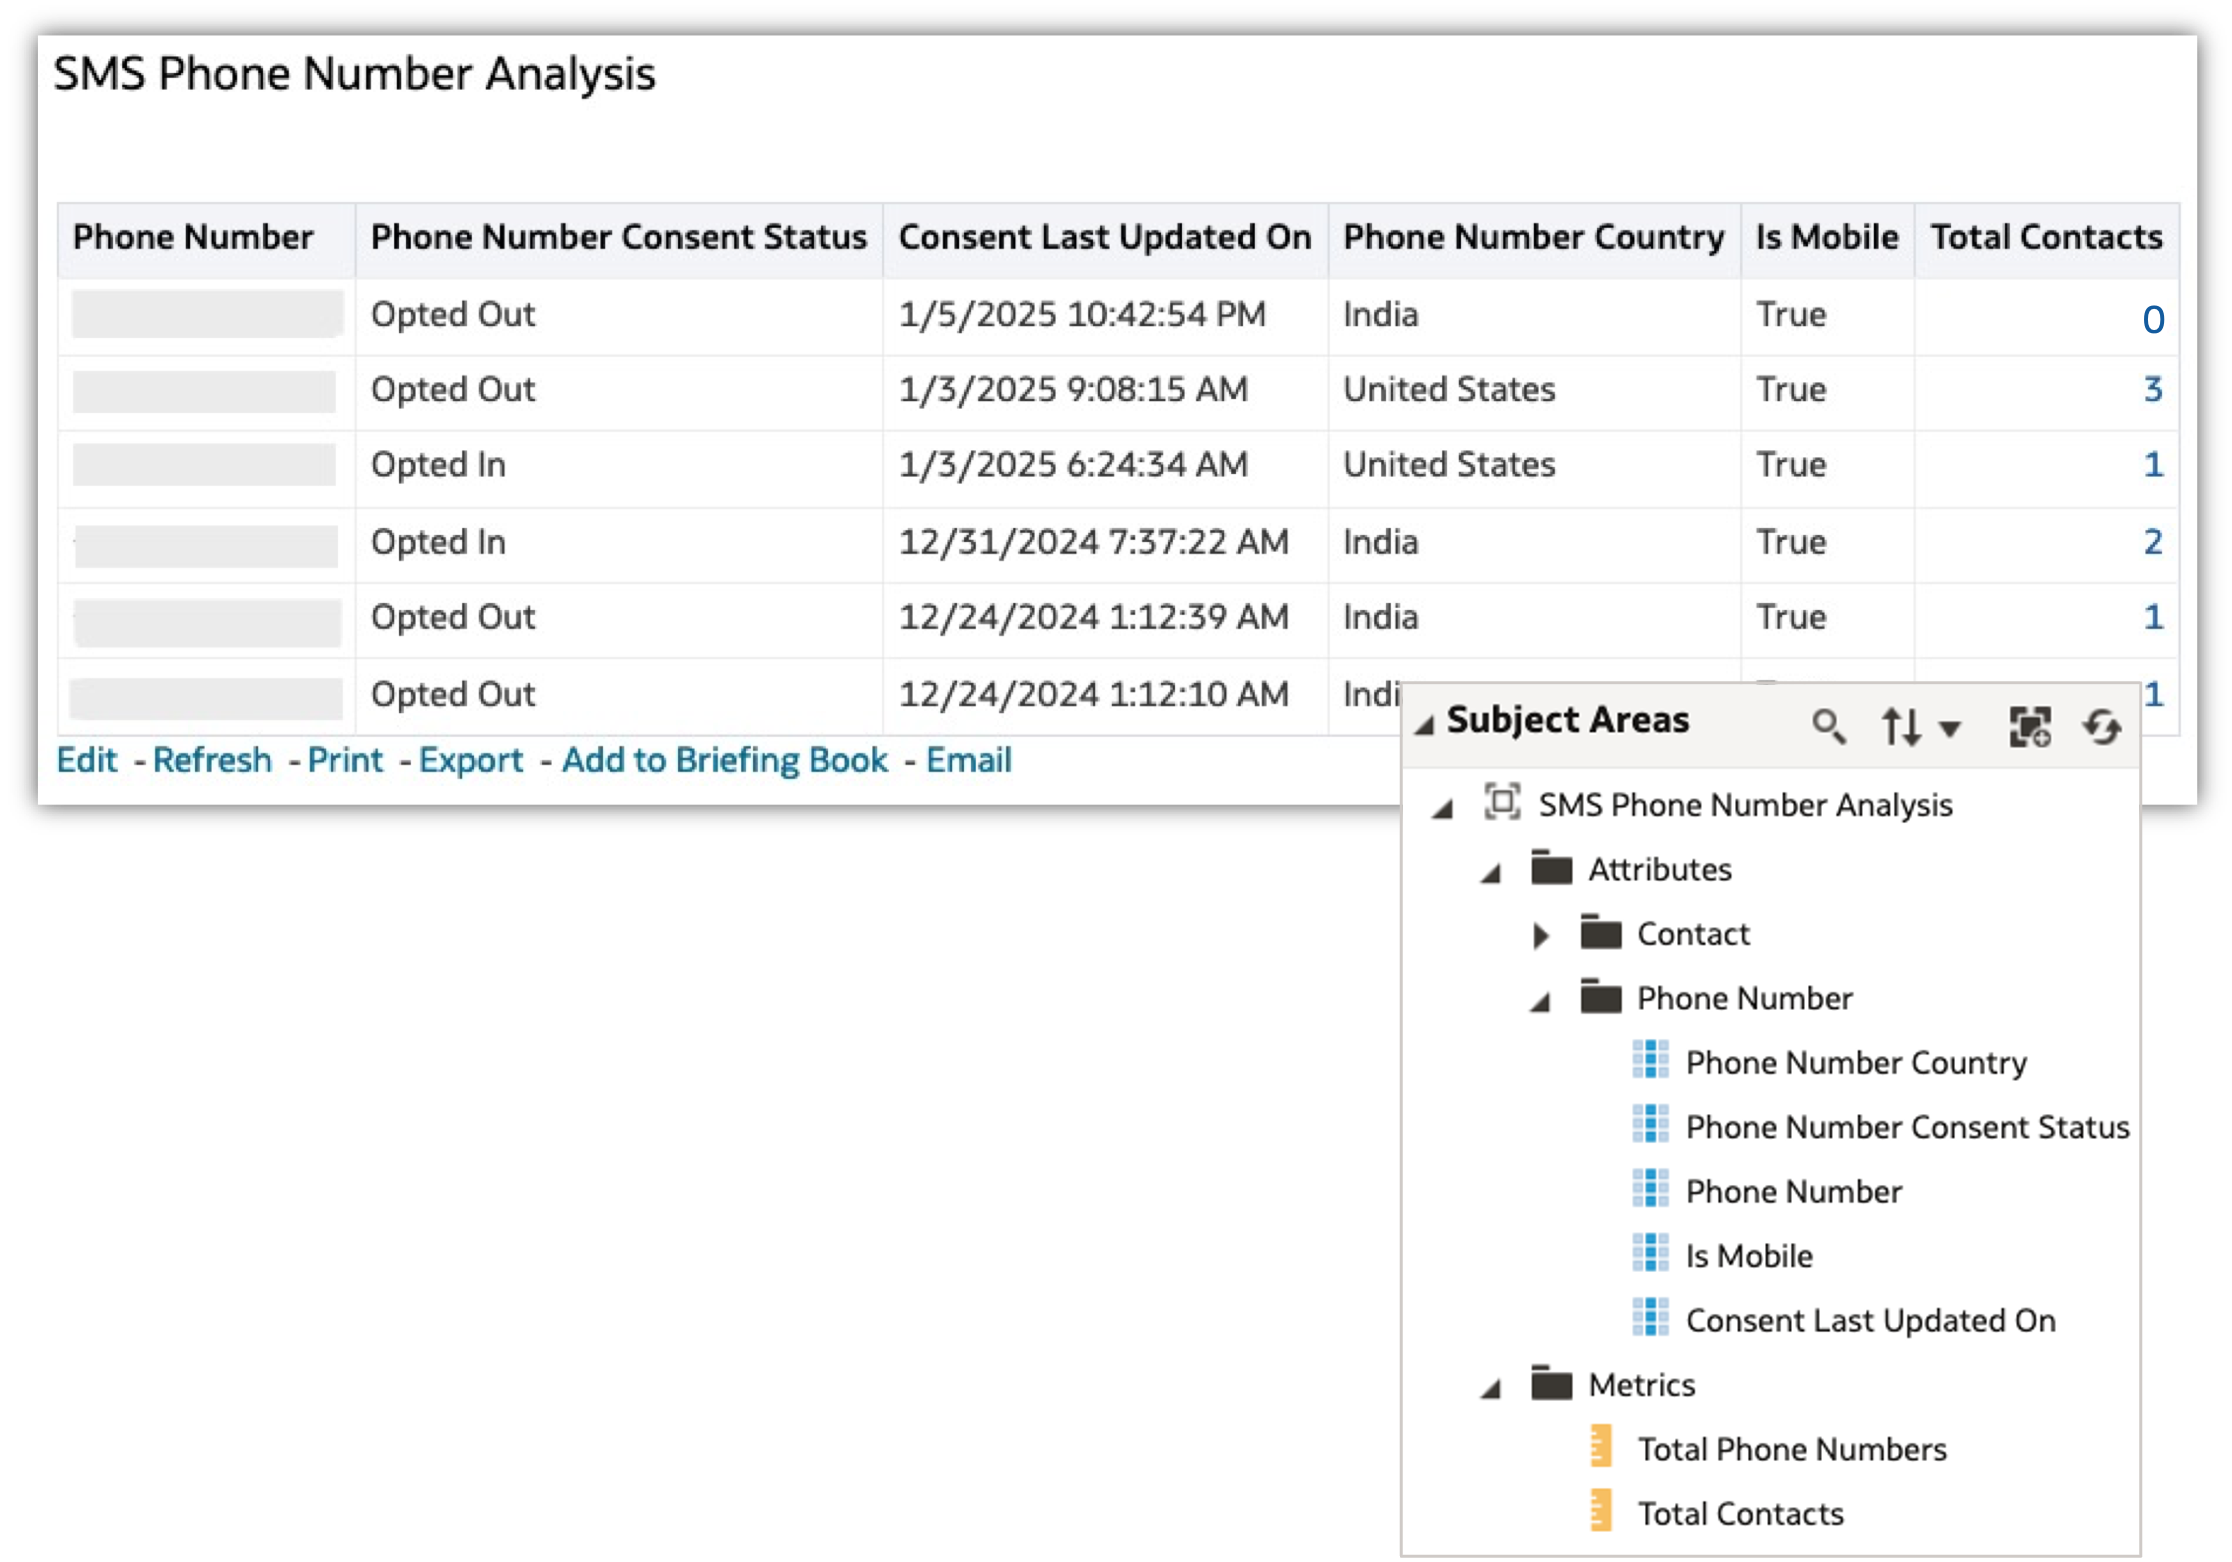Select Total Phone Numbers metric
Image resolution: width=2232 pixels, height=1562 pixels.
point(1791,1449)
